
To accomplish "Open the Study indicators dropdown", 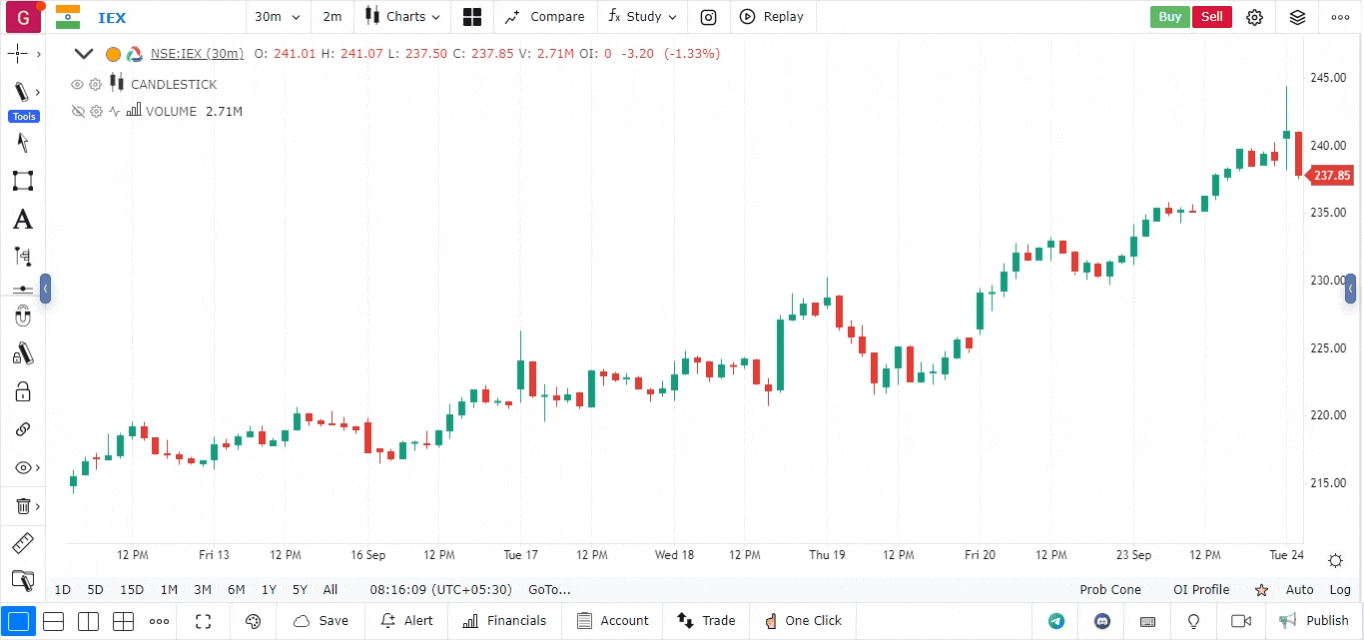I will pos(643,17).
